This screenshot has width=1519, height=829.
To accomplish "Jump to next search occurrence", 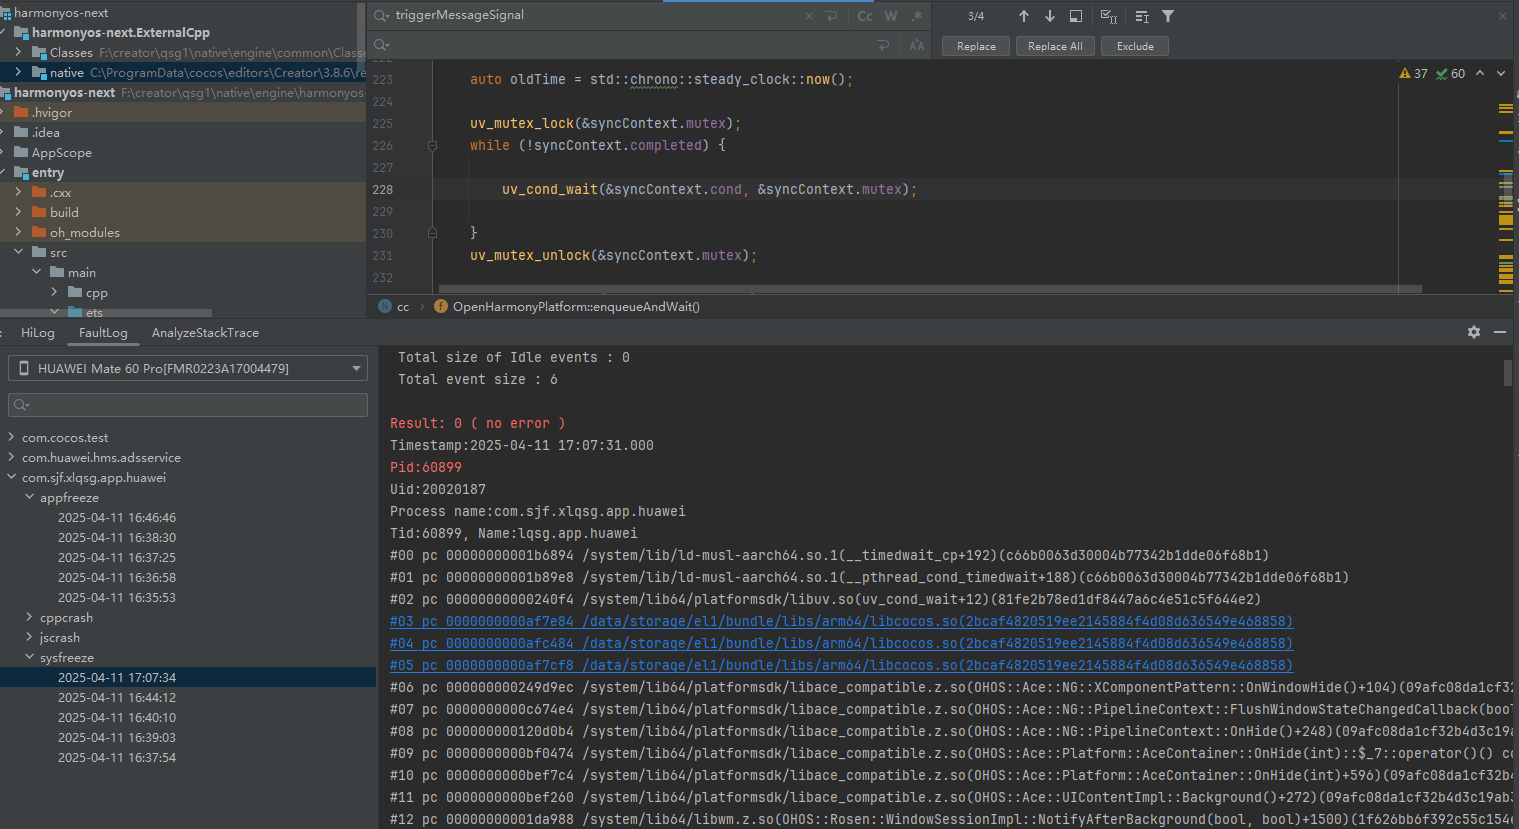I will 1049,16.
